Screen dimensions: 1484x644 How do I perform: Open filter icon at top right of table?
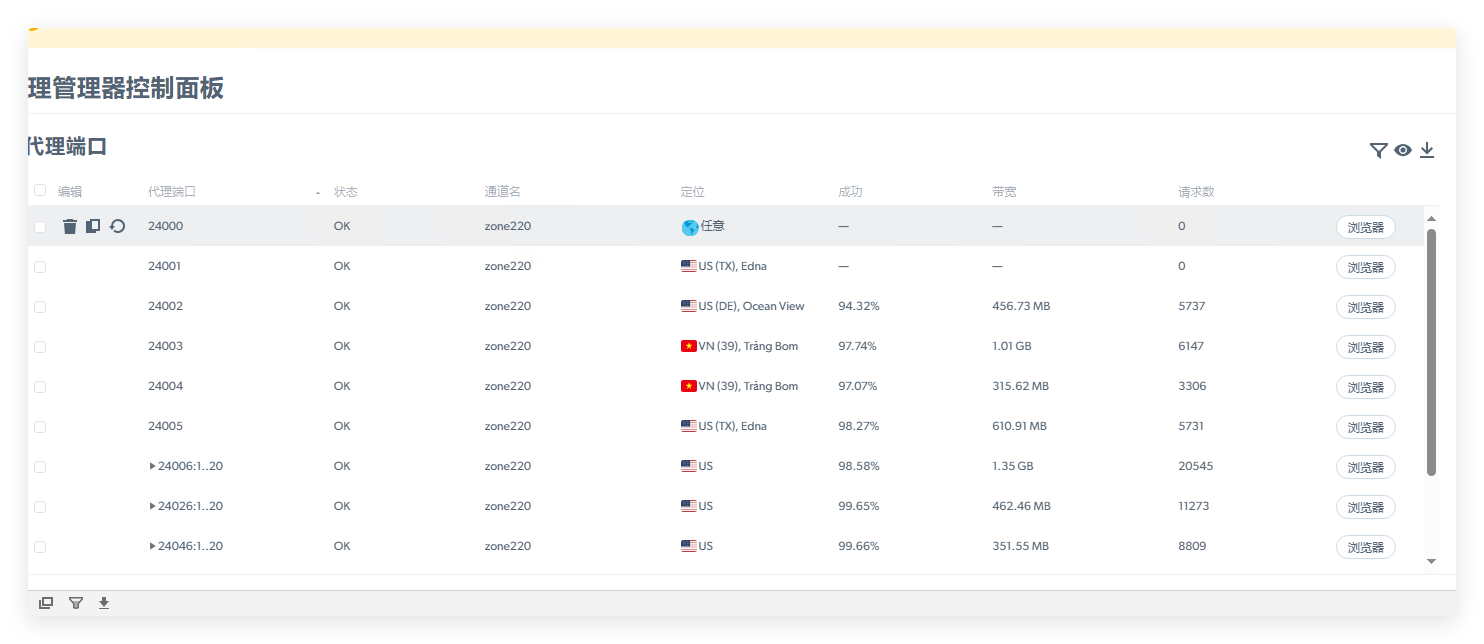click(1378, 151)
